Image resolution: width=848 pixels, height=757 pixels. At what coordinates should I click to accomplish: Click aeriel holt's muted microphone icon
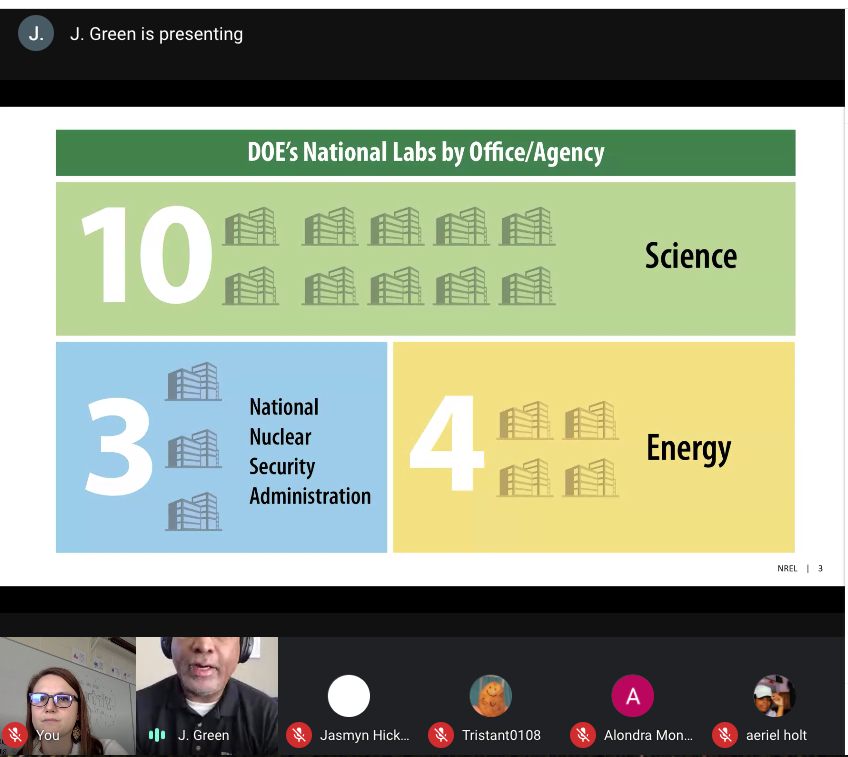(725, 735)
